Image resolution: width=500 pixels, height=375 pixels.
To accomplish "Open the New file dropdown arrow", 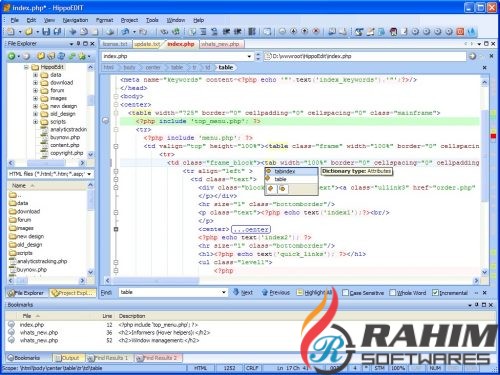I will click(20, 32).
